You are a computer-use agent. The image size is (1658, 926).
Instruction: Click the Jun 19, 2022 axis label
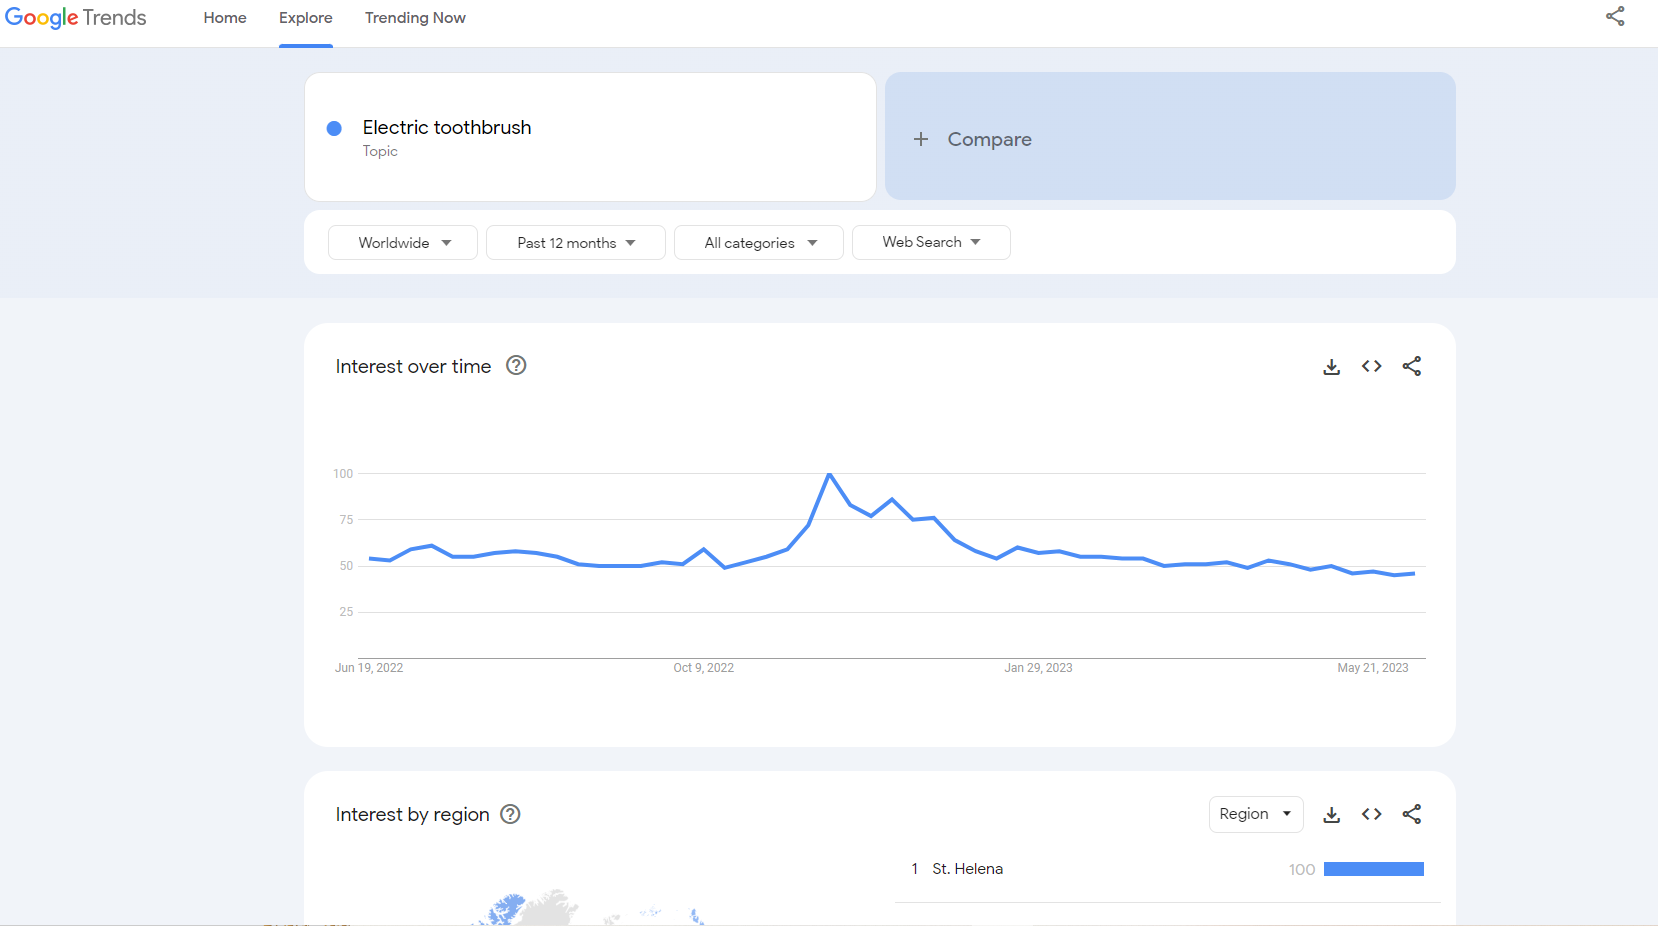[369, 668]
